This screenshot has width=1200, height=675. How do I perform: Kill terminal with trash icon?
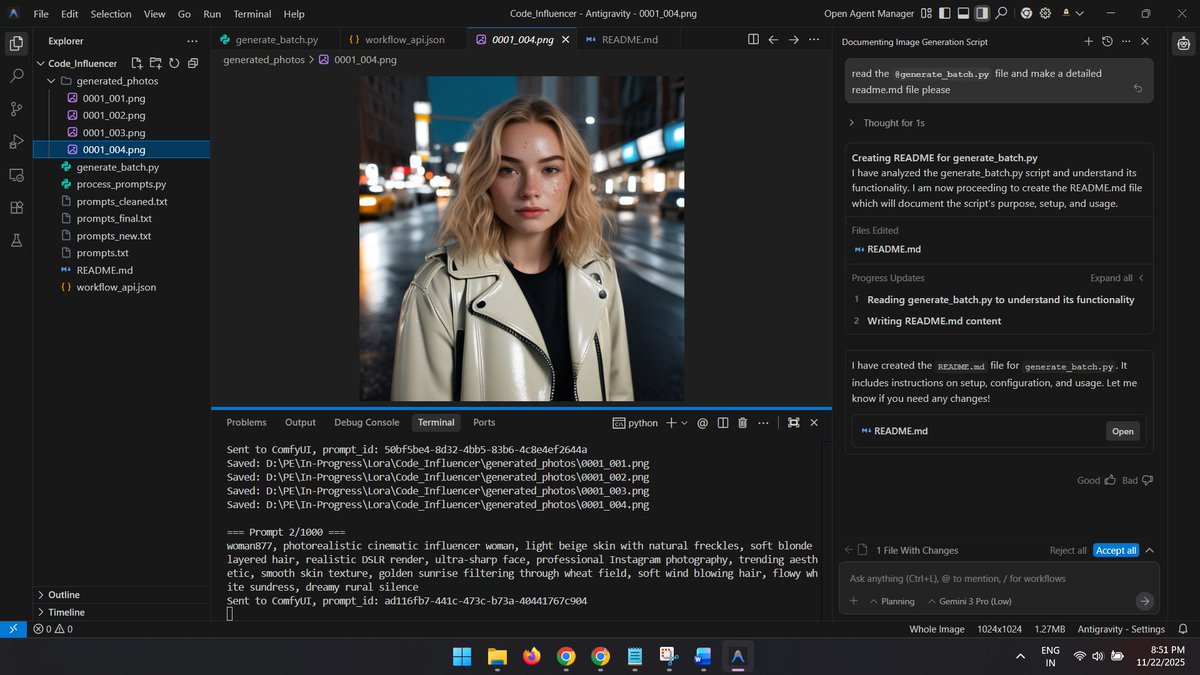coord(742,423)
